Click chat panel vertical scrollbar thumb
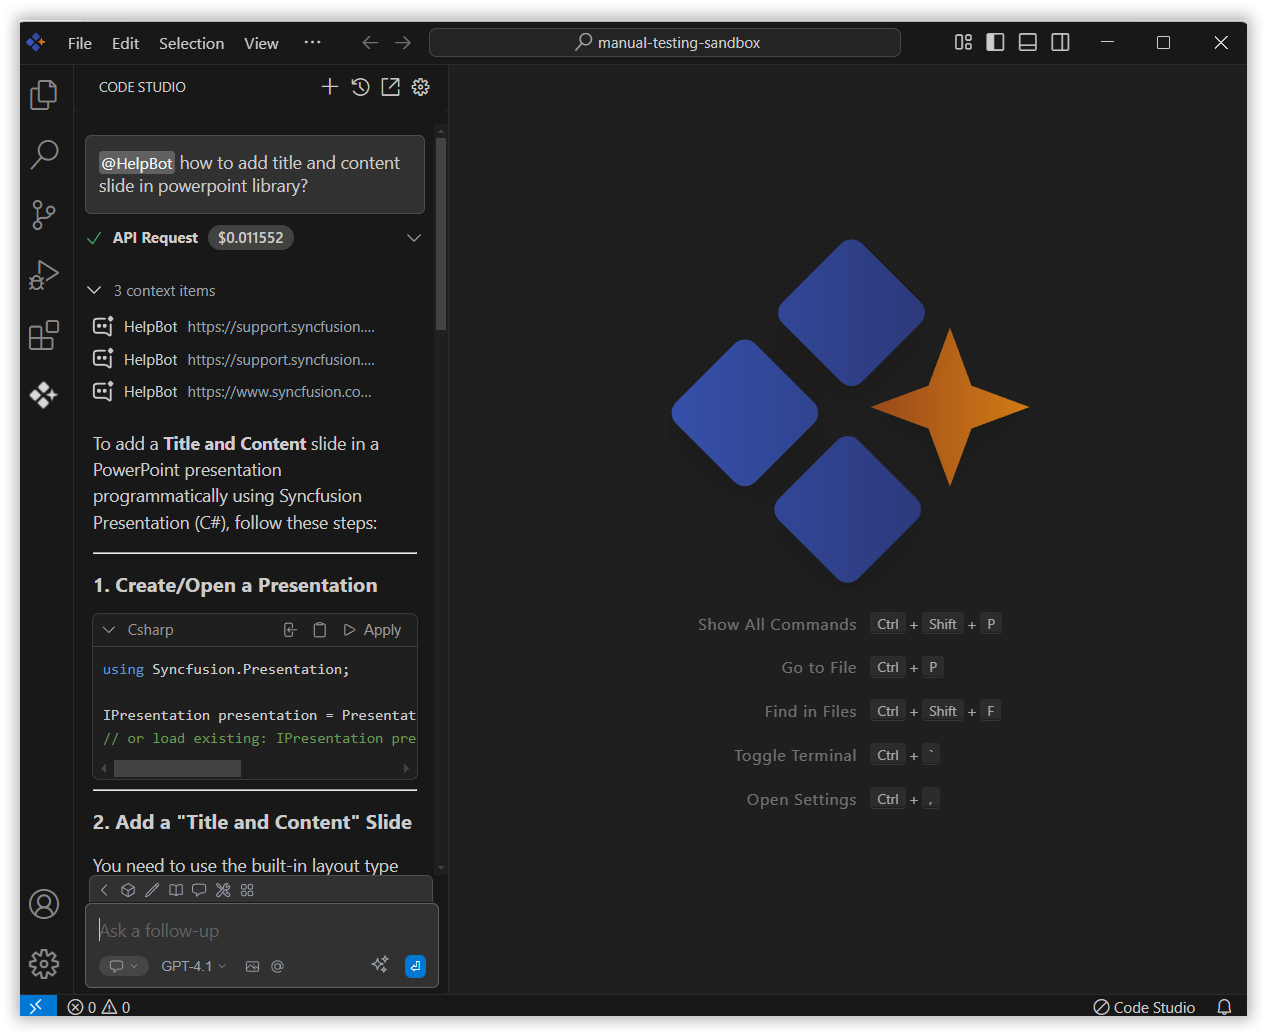Image resolution: width=1267 pixels, height=1036 pixels. coord(441,233)
